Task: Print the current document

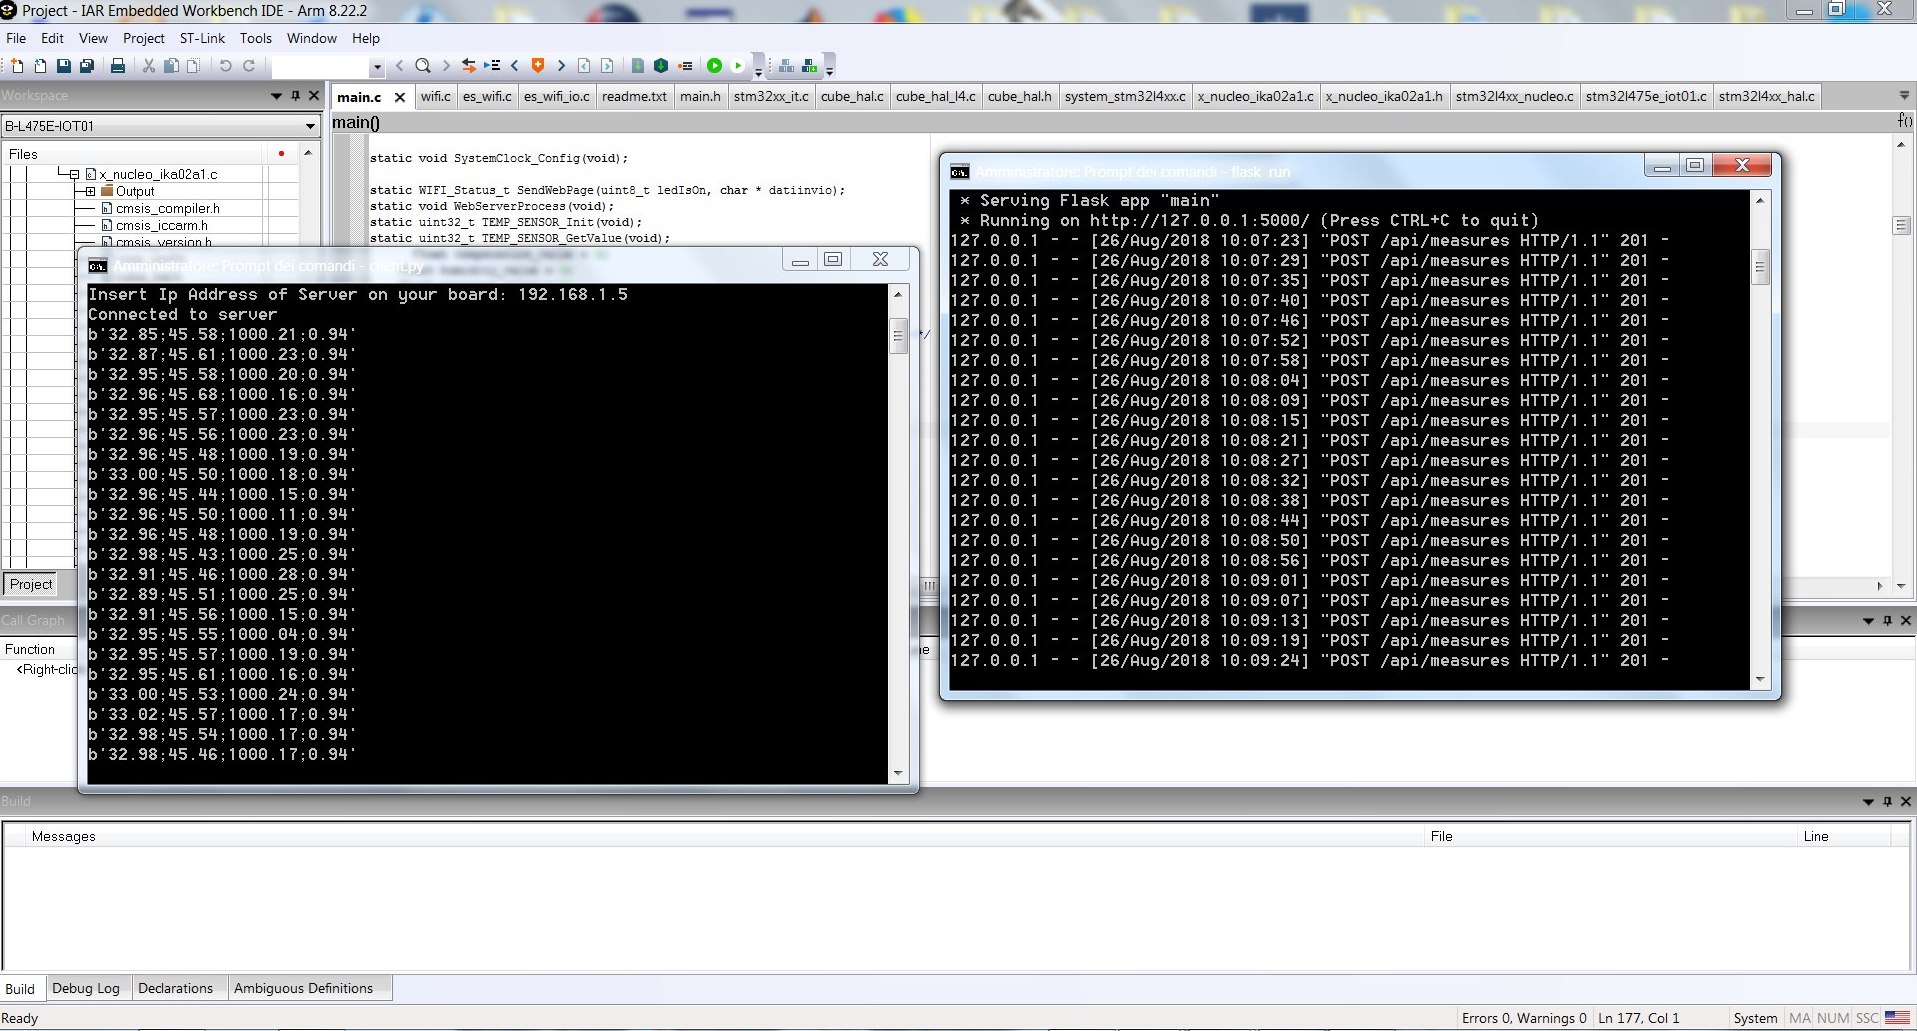Action: pyautogui.click(x=118, y=66)
